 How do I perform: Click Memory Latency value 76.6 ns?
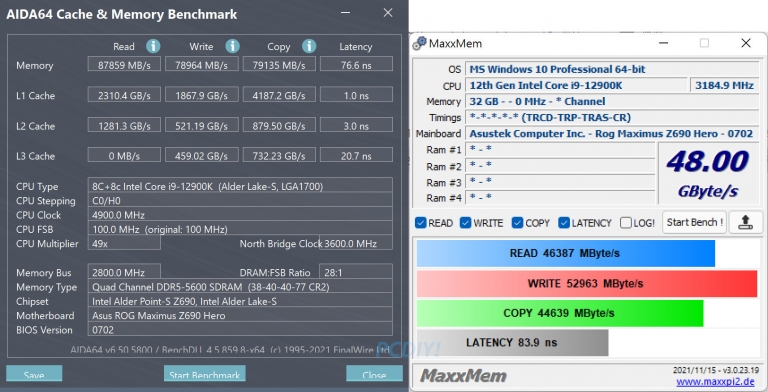[356, 65]
